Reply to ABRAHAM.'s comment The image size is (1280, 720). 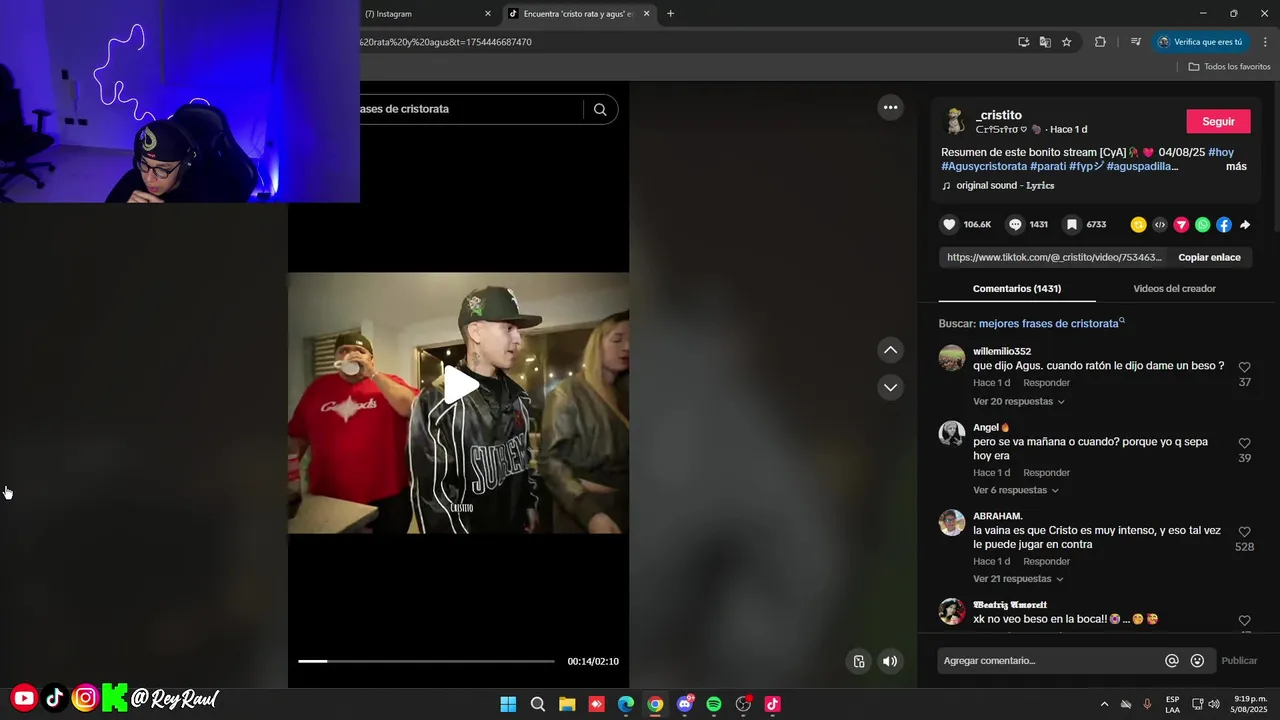point(1046,562)
